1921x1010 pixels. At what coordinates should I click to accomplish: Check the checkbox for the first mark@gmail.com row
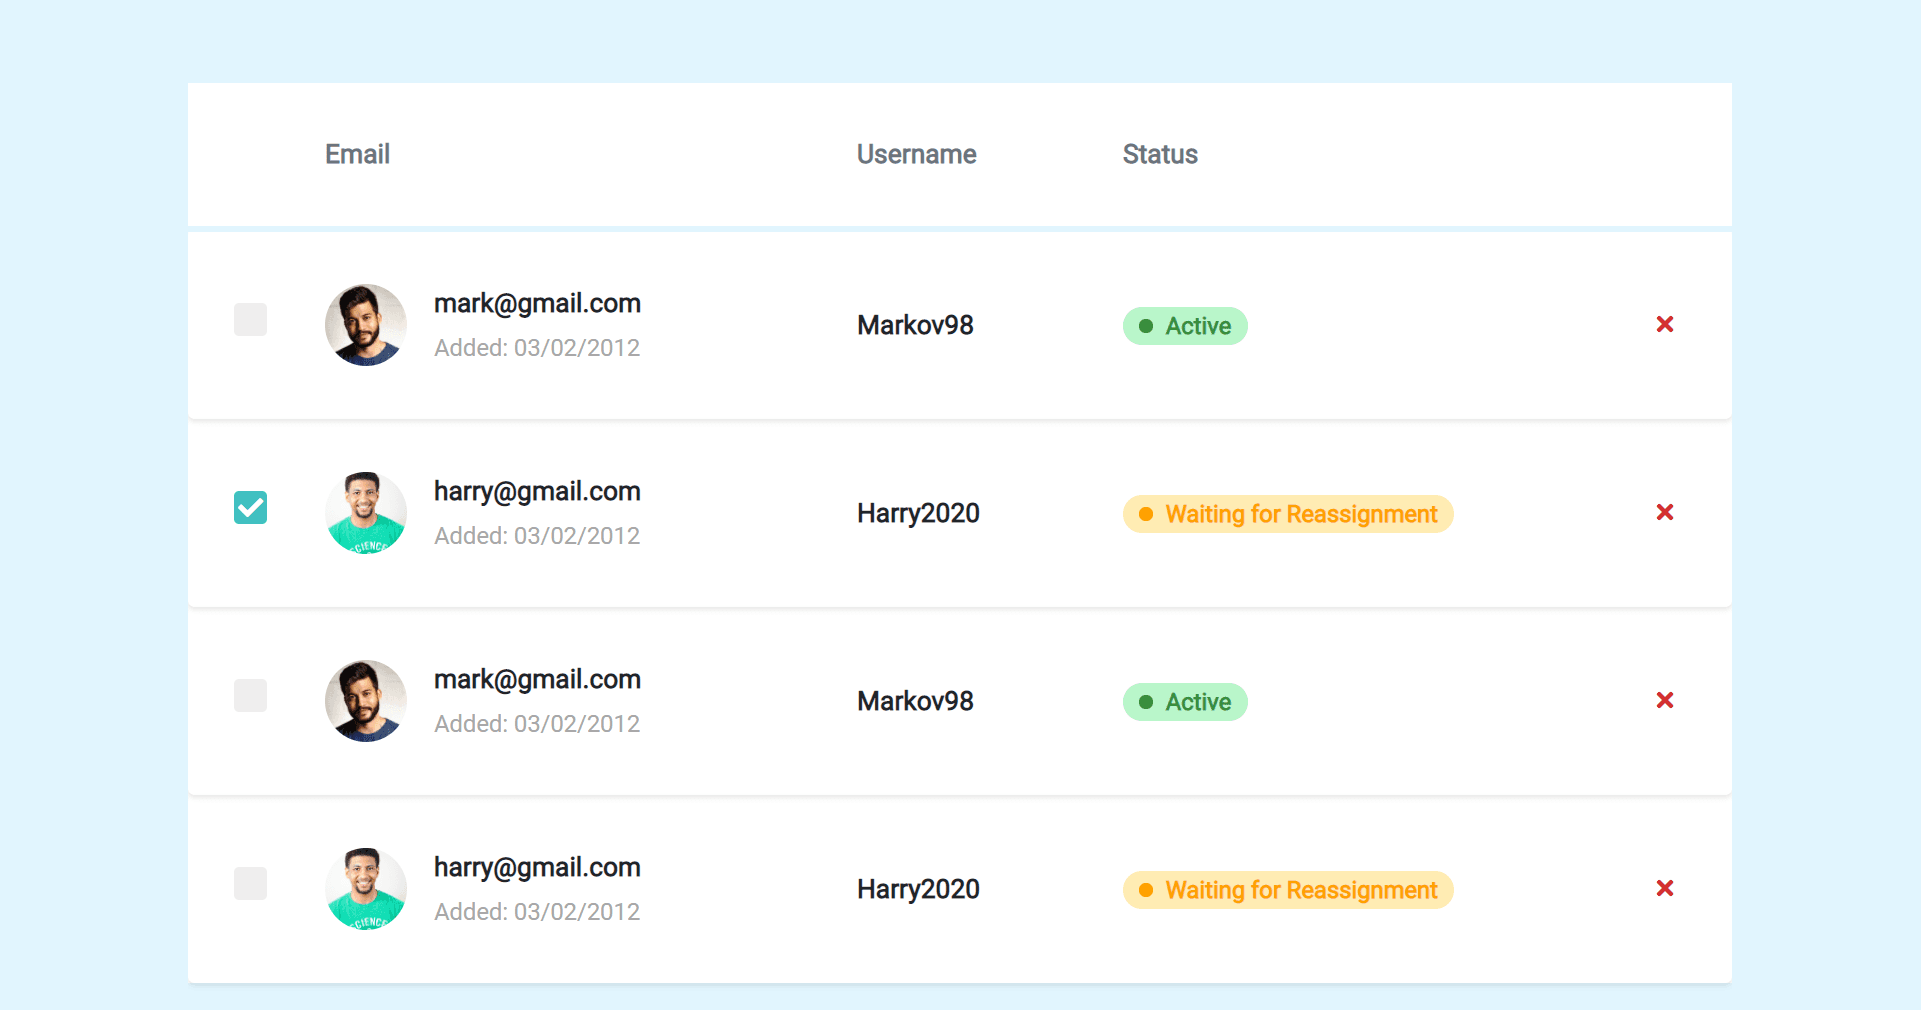[250, 320]
